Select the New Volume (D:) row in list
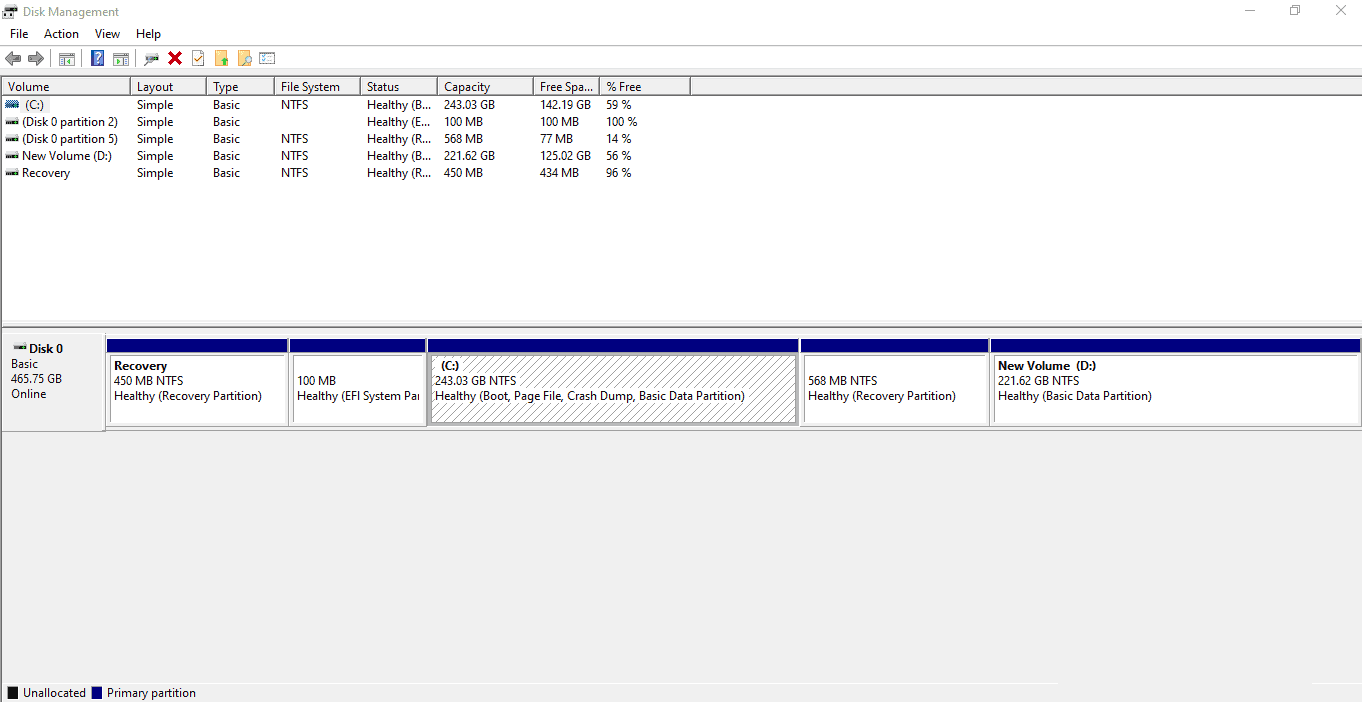This screenshot has height=702, width=1362. [66, 156]
